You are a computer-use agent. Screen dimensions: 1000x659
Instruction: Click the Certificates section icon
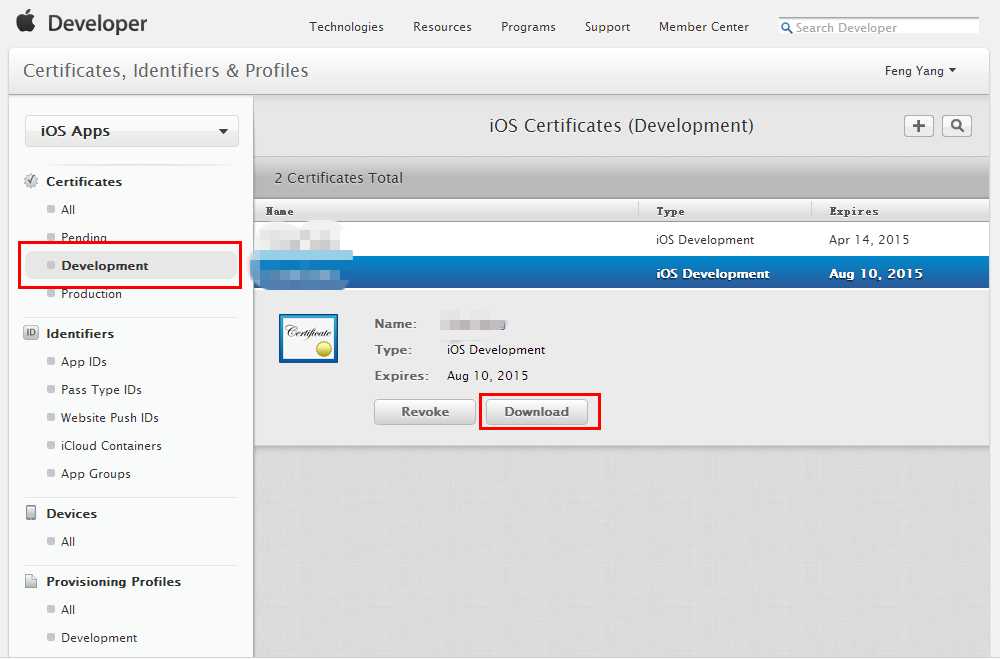31,181
